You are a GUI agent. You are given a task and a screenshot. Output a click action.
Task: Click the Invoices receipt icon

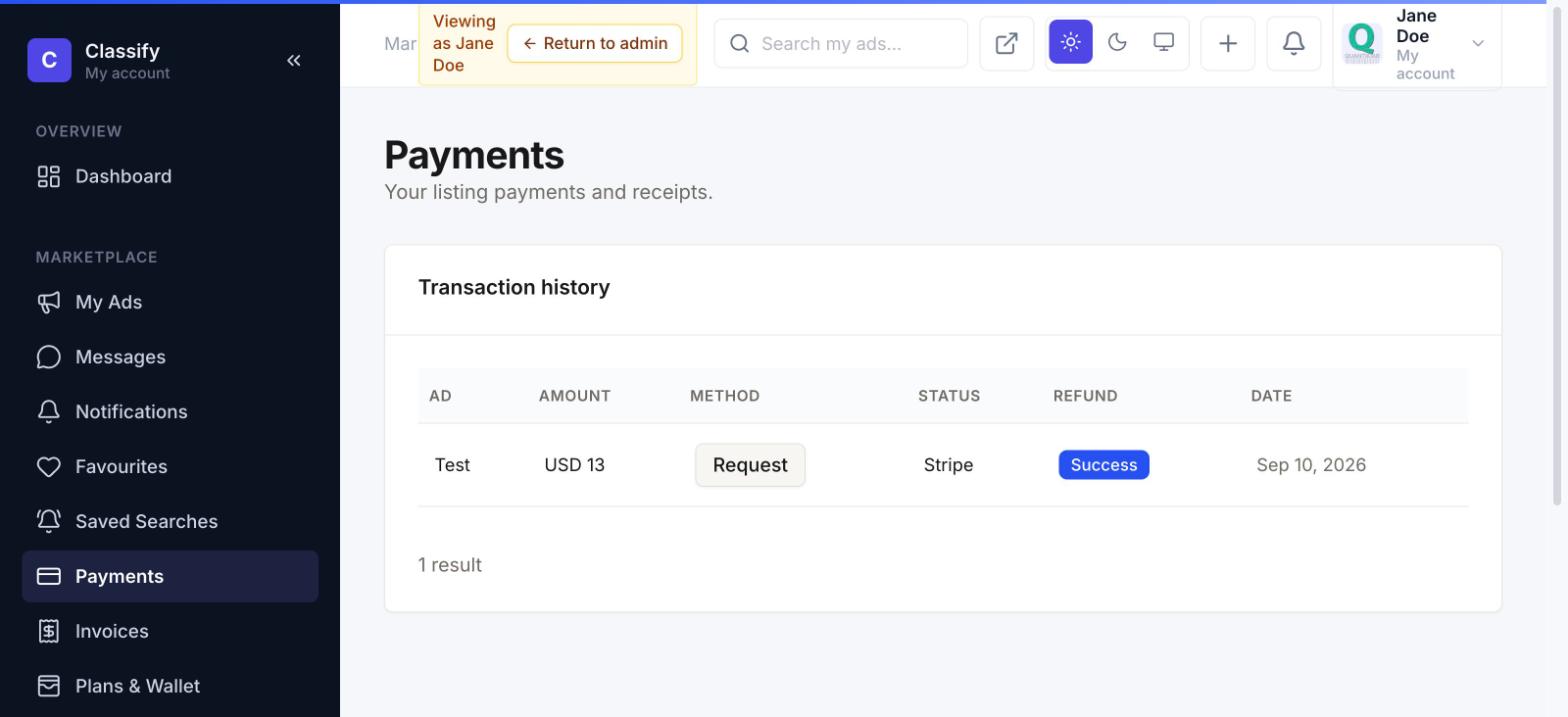tap(48, 631)
